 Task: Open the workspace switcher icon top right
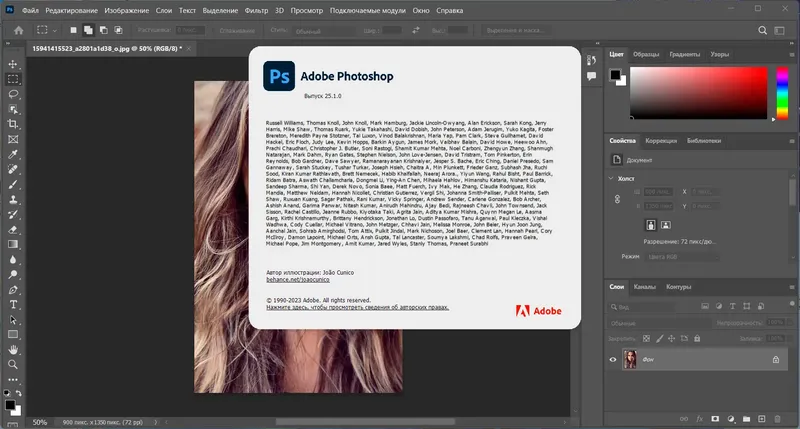point(780,31)
